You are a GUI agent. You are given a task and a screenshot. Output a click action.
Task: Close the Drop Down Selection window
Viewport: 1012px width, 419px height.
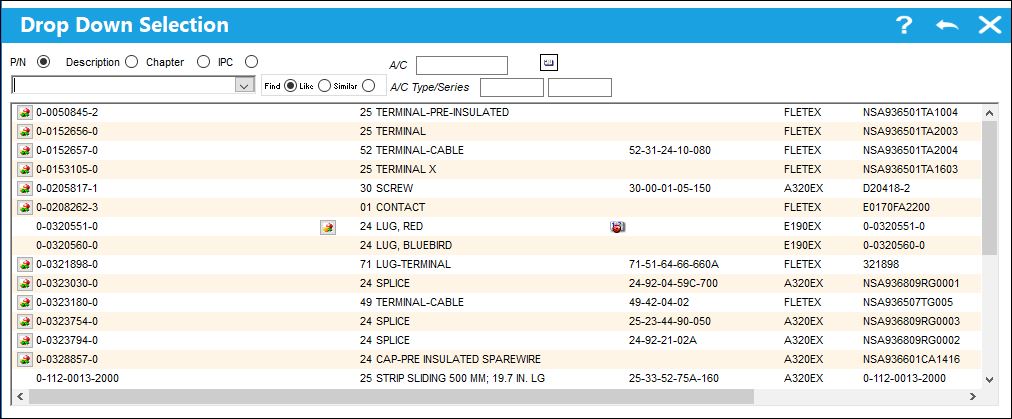pyautogui.click(x=989, y=25)
